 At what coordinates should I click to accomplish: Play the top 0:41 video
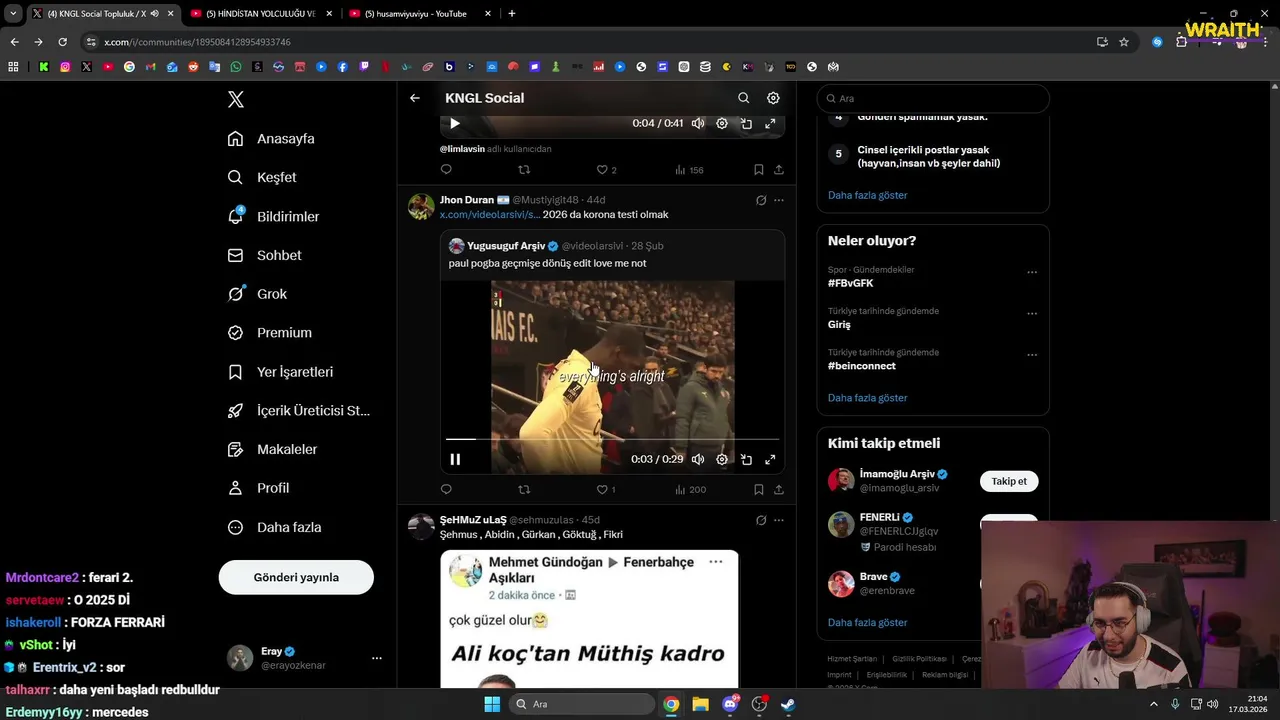[455, 124]
